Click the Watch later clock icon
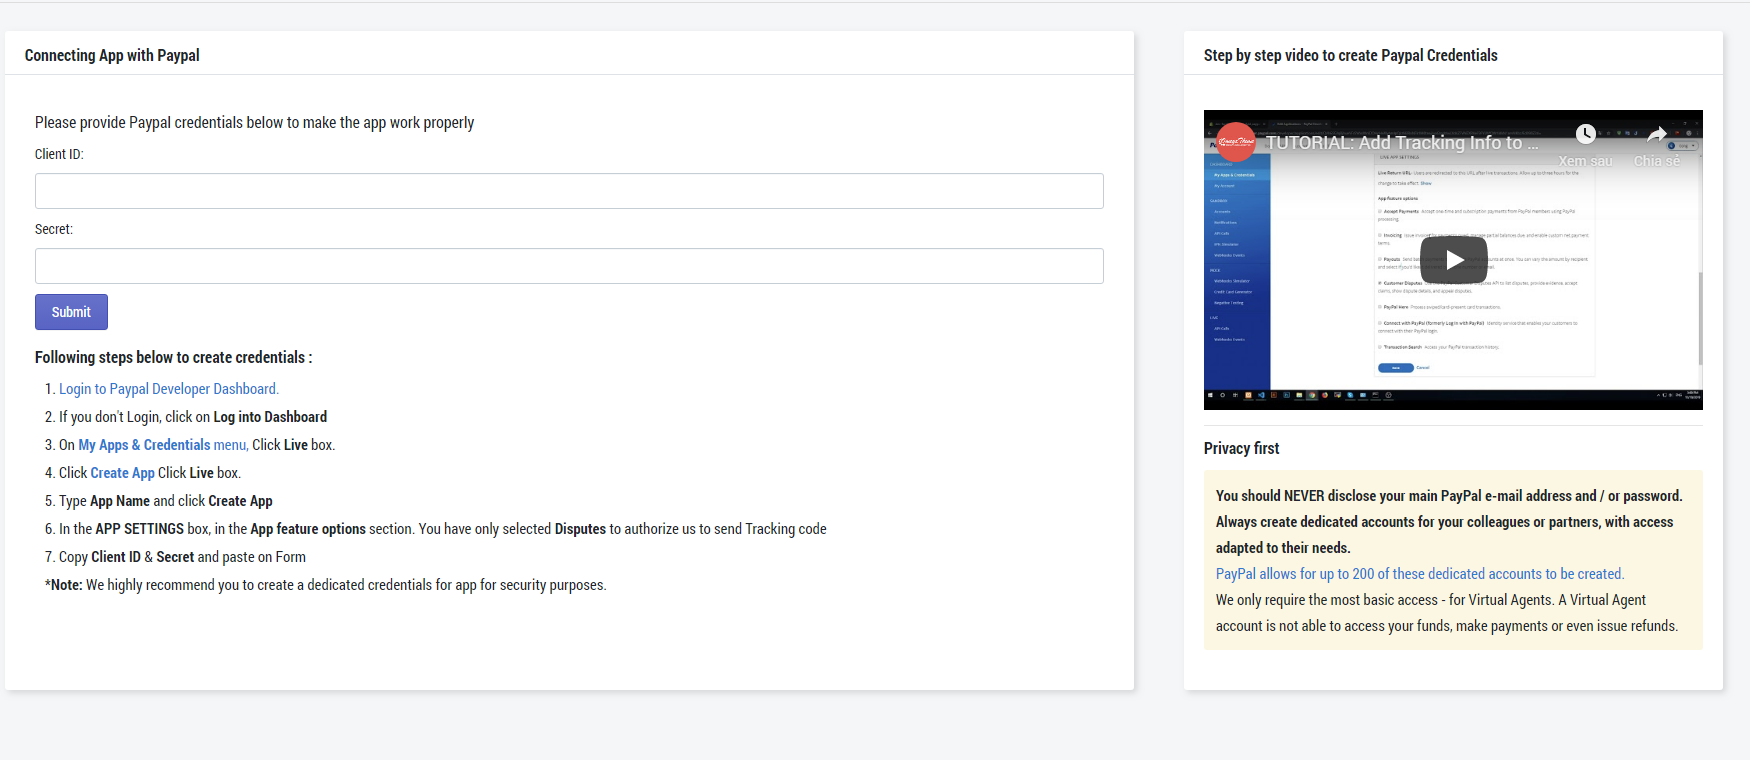The height and width of the screenshot is (760, 1750). [1586, 134]
